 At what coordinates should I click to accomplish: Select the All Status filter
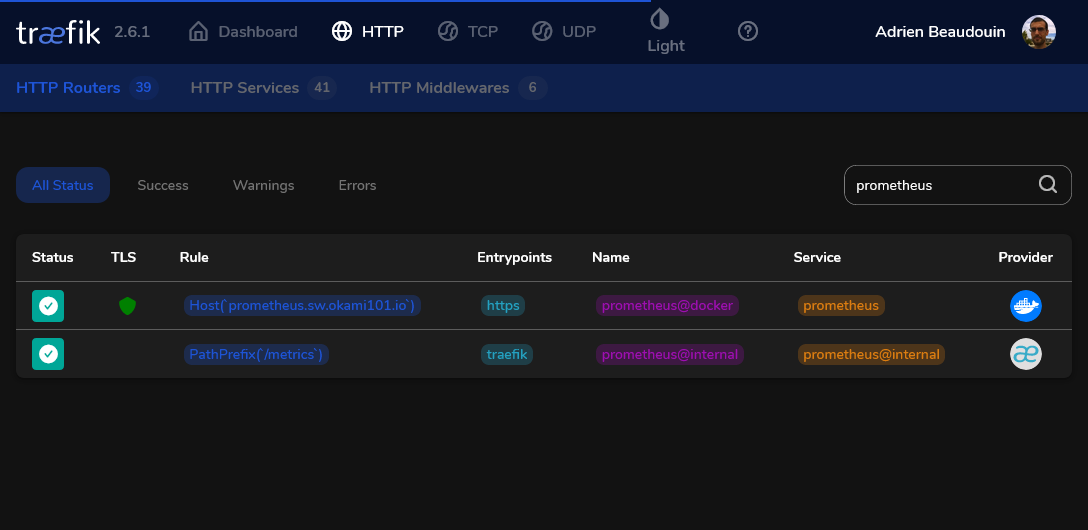[62, 185]
